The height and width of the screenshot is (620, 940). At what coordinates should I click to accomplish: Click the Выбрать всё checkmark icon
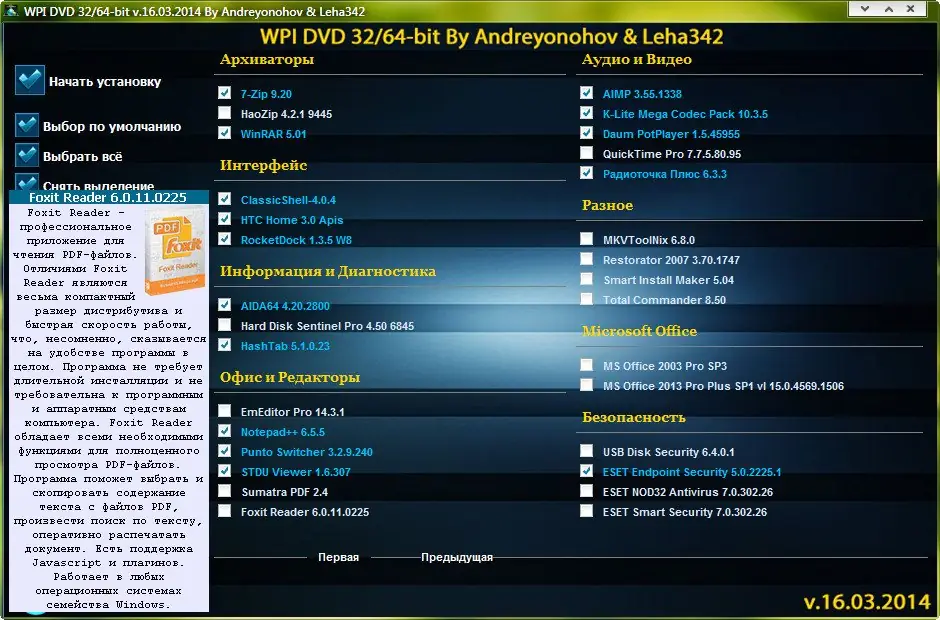(27, 155)
